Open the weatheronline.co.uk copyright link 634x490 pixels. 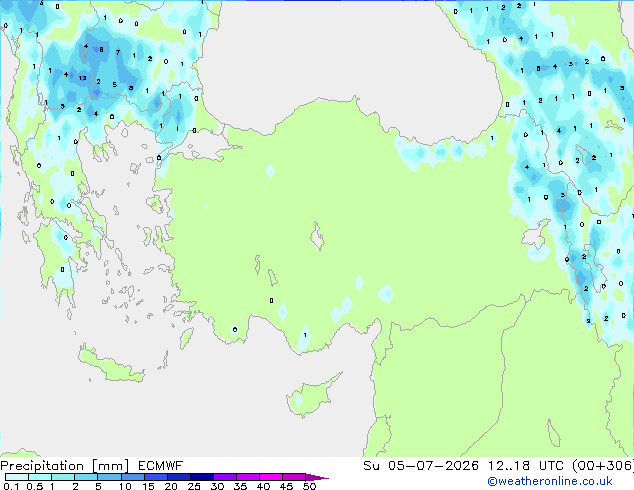point(550,481)
